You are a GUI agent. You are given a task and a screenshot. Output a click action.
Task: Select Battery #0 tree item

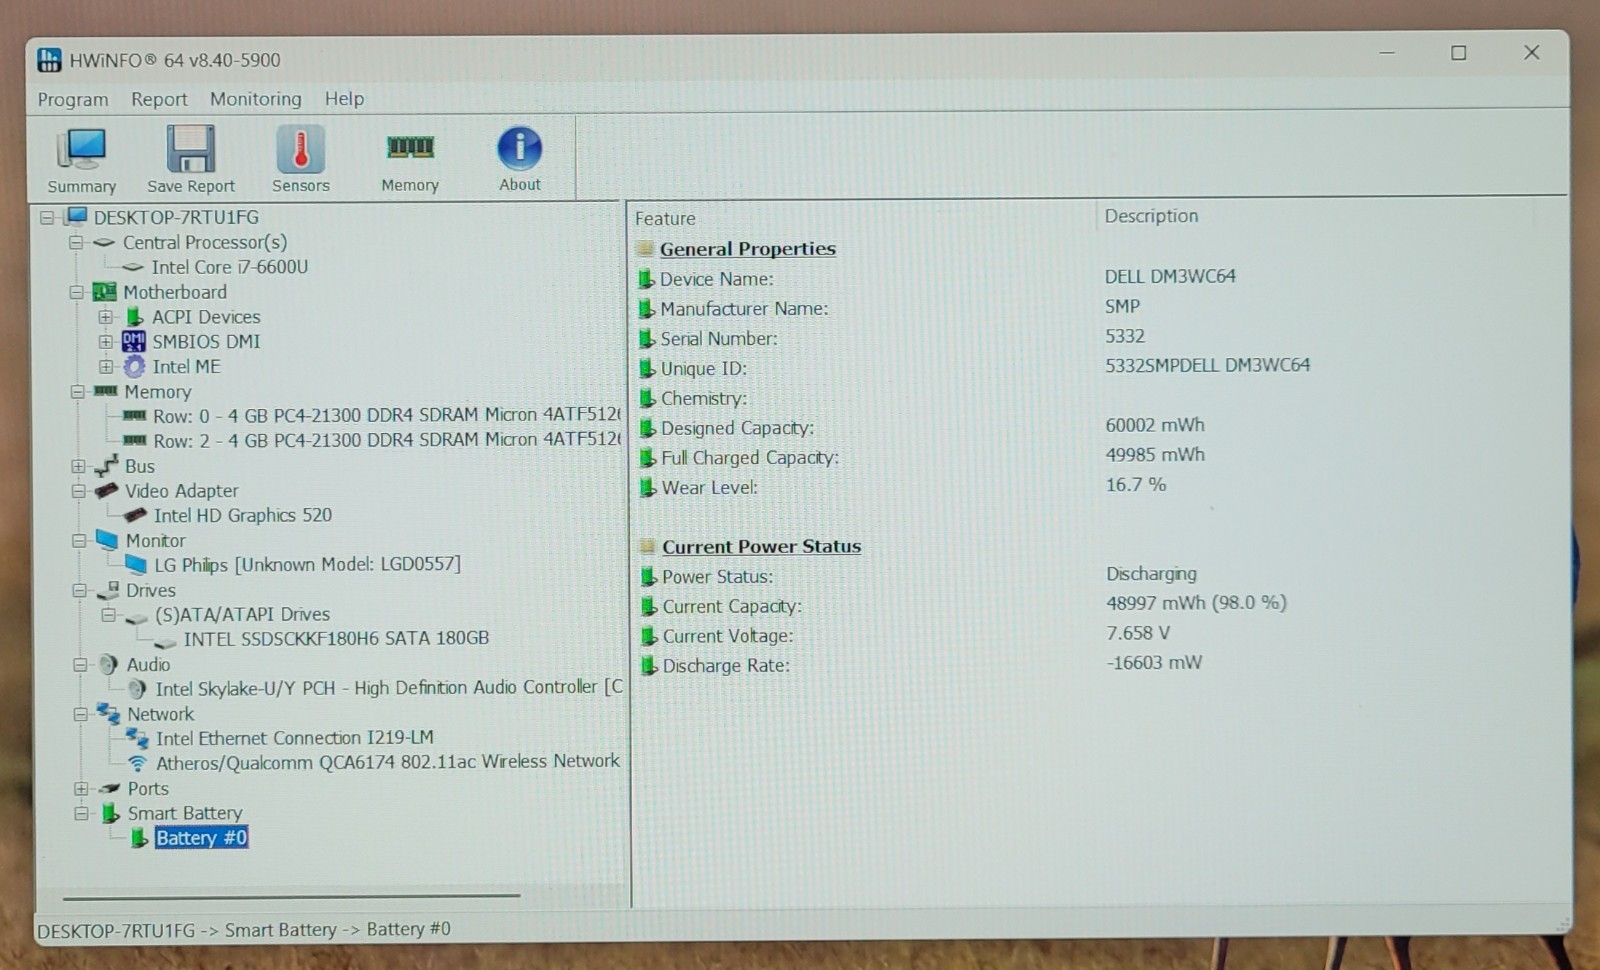point(201,838)
